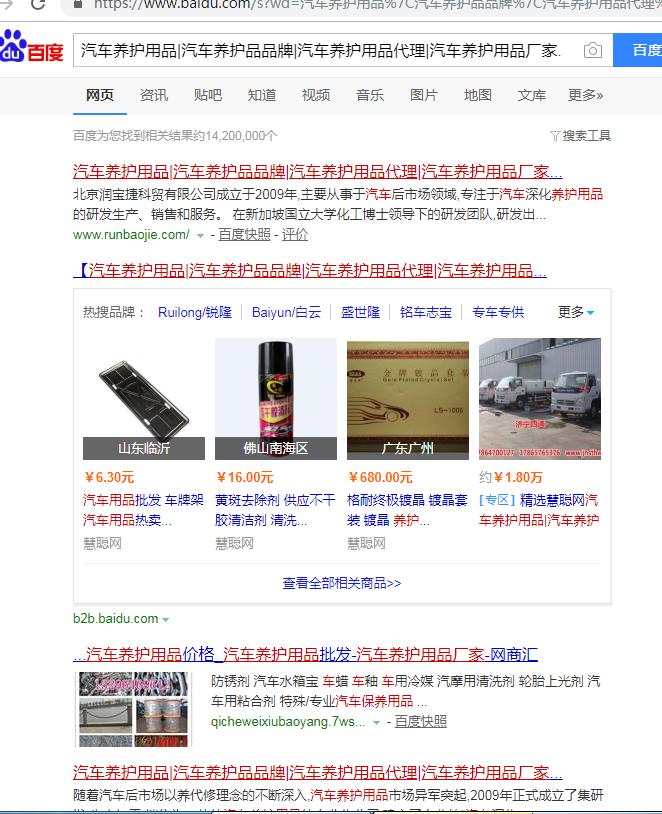This screenshot has width=662, height=814.
Task: Open the 更多» tab for more categories
Action: [x=585, y=95]
